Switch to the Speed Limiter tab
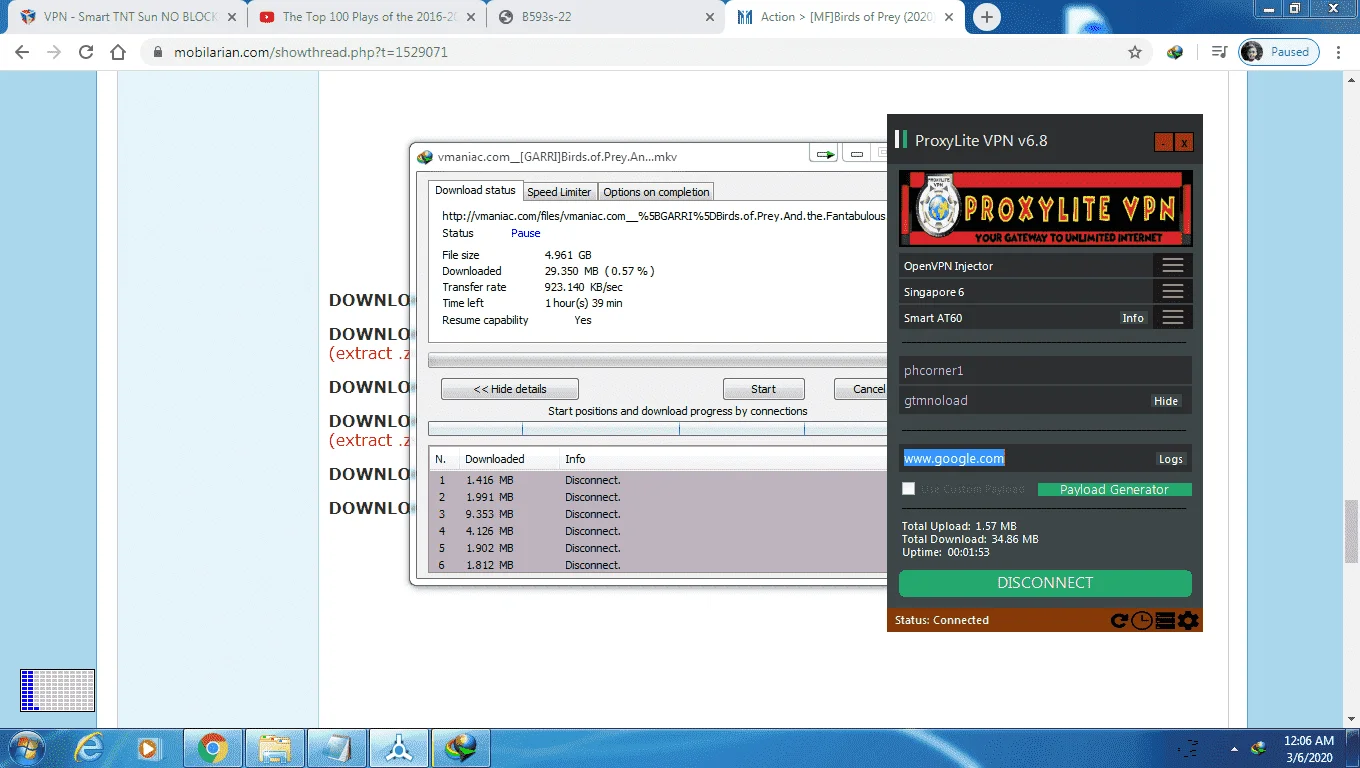The image size is (1360, 768). click(559, 192)
